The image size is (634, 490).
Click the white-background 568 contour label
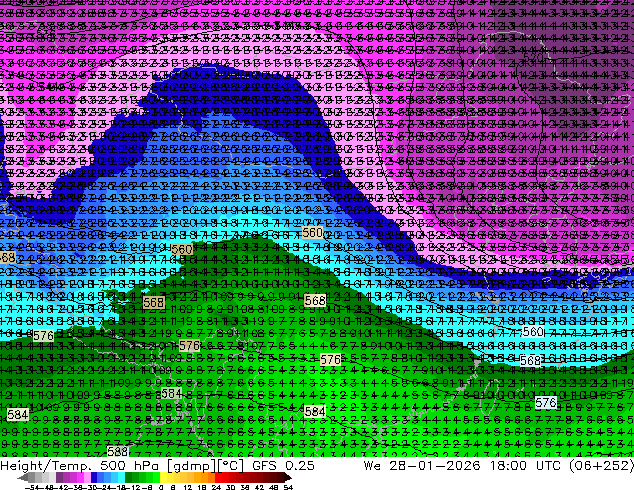[x=530, y=360]
